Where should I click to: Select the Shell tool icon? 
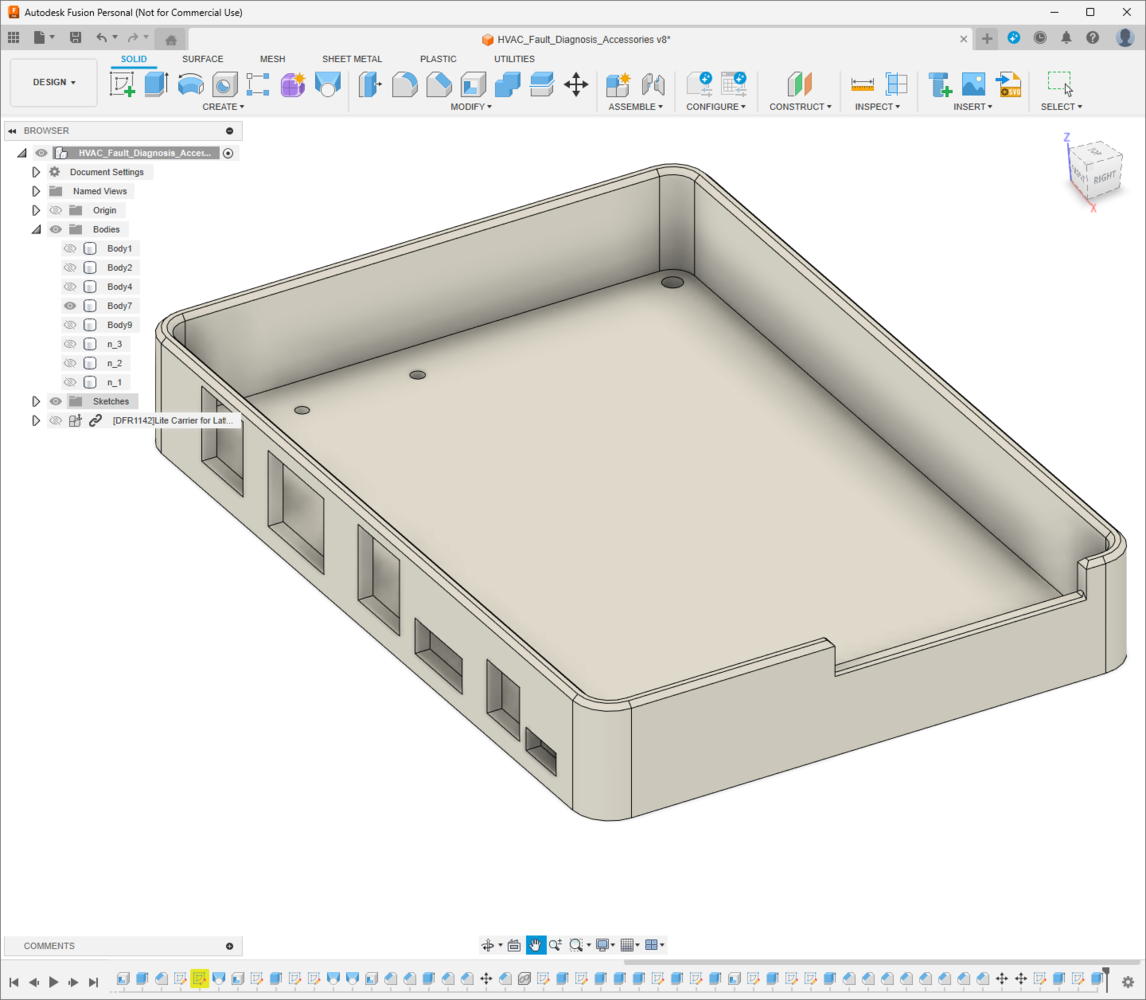(473, 85)
